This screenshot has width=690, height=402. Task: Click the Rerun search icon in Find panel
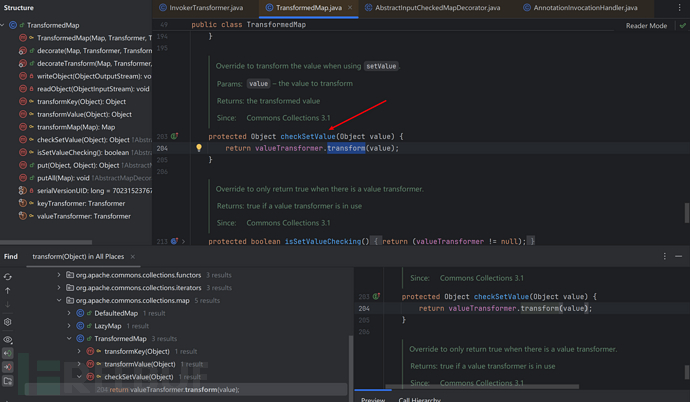[x=8, y=276]
